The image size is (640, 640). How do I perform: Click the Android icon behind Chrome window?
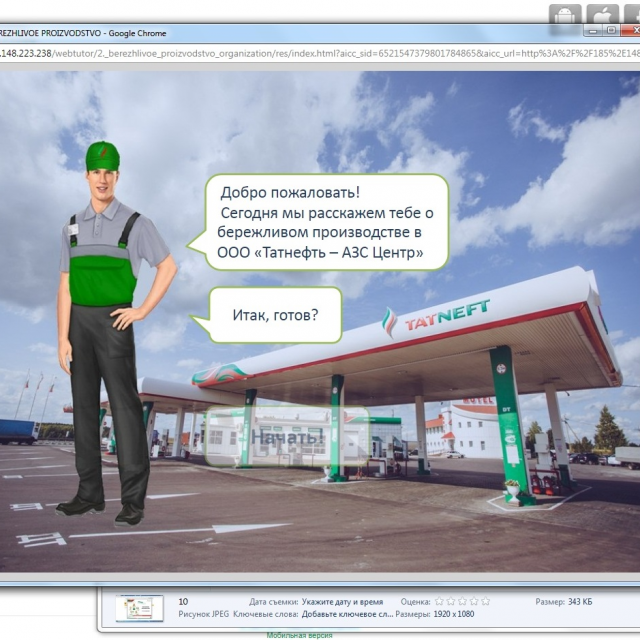[x=565, y=16]
